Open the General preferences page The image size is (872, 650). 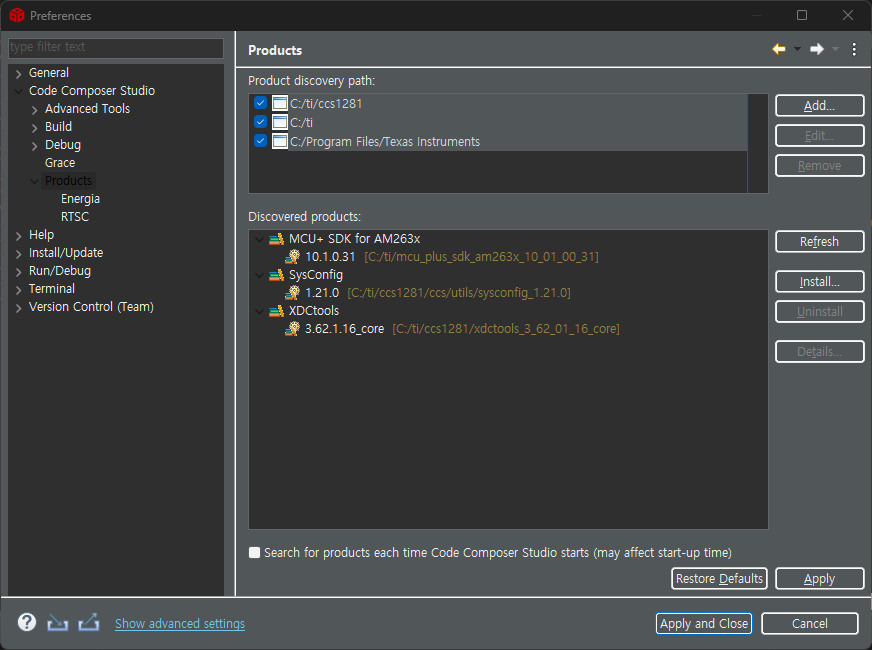49,72
